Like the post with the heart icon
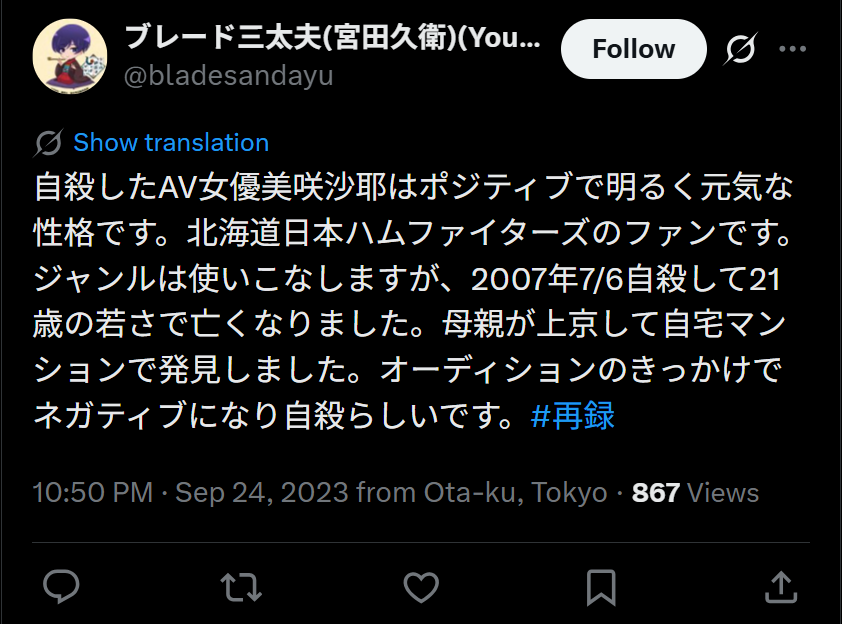 point(421,586)
